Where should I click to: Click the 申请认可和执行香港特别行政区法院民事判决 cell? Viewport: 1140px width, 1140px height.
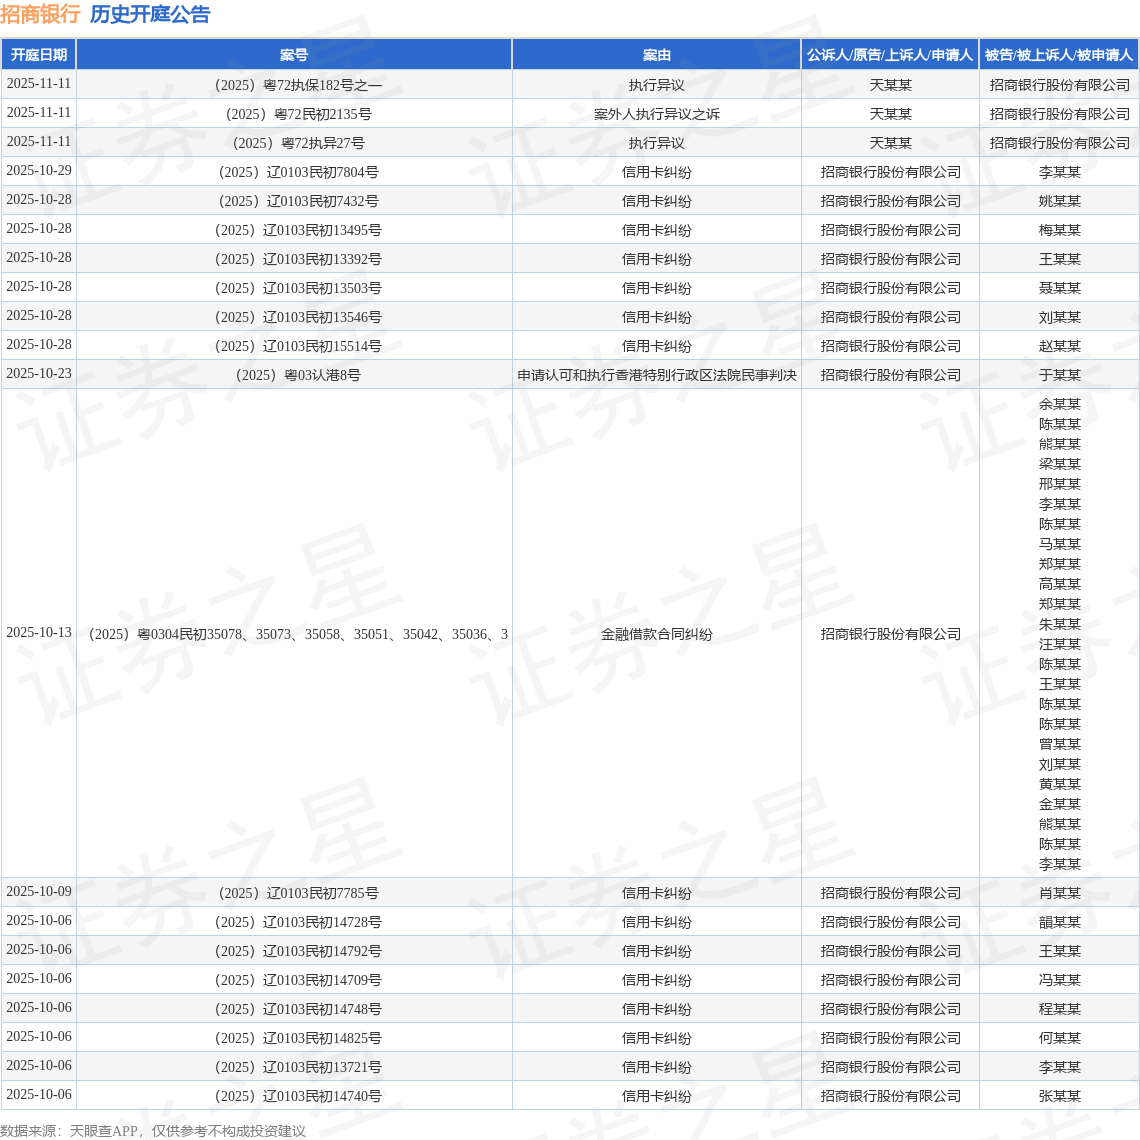point(657,375)
